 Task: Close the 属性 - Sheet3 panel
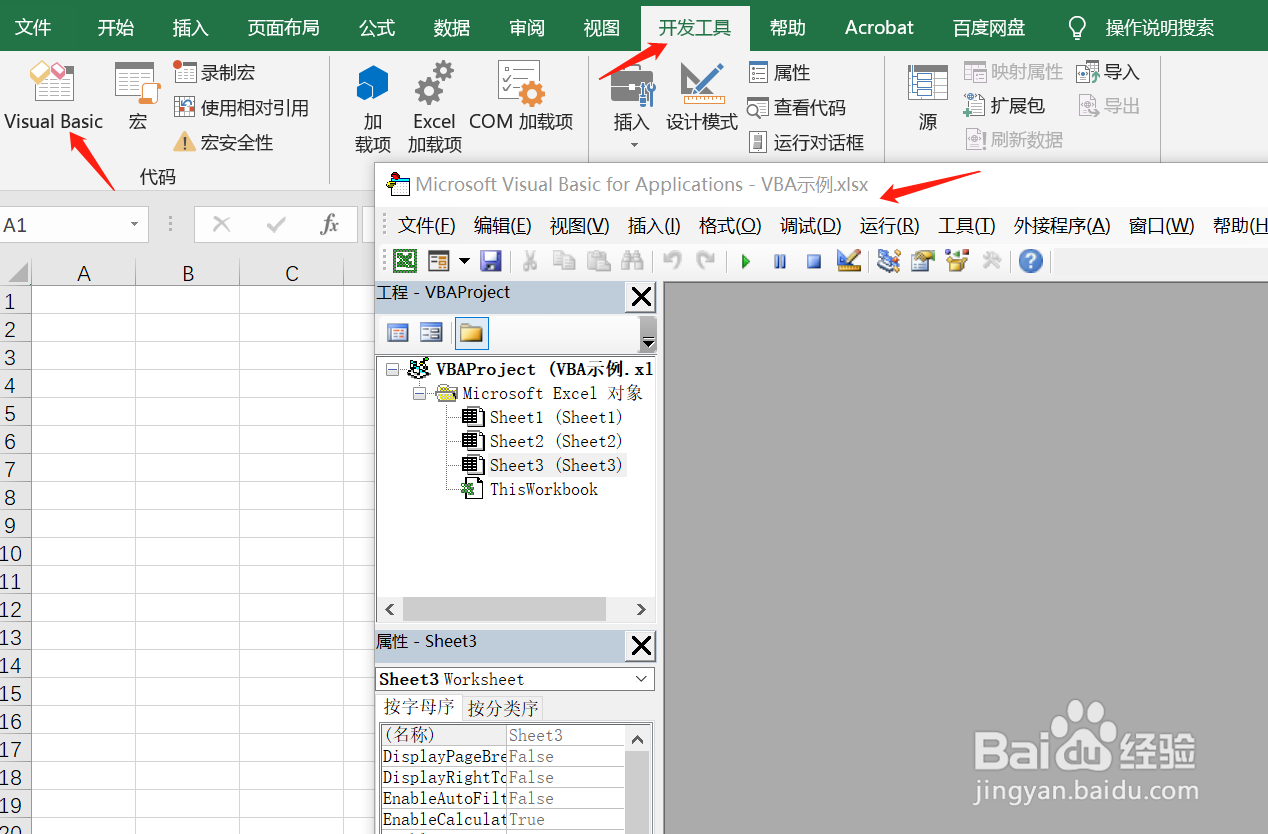[640, 646]
